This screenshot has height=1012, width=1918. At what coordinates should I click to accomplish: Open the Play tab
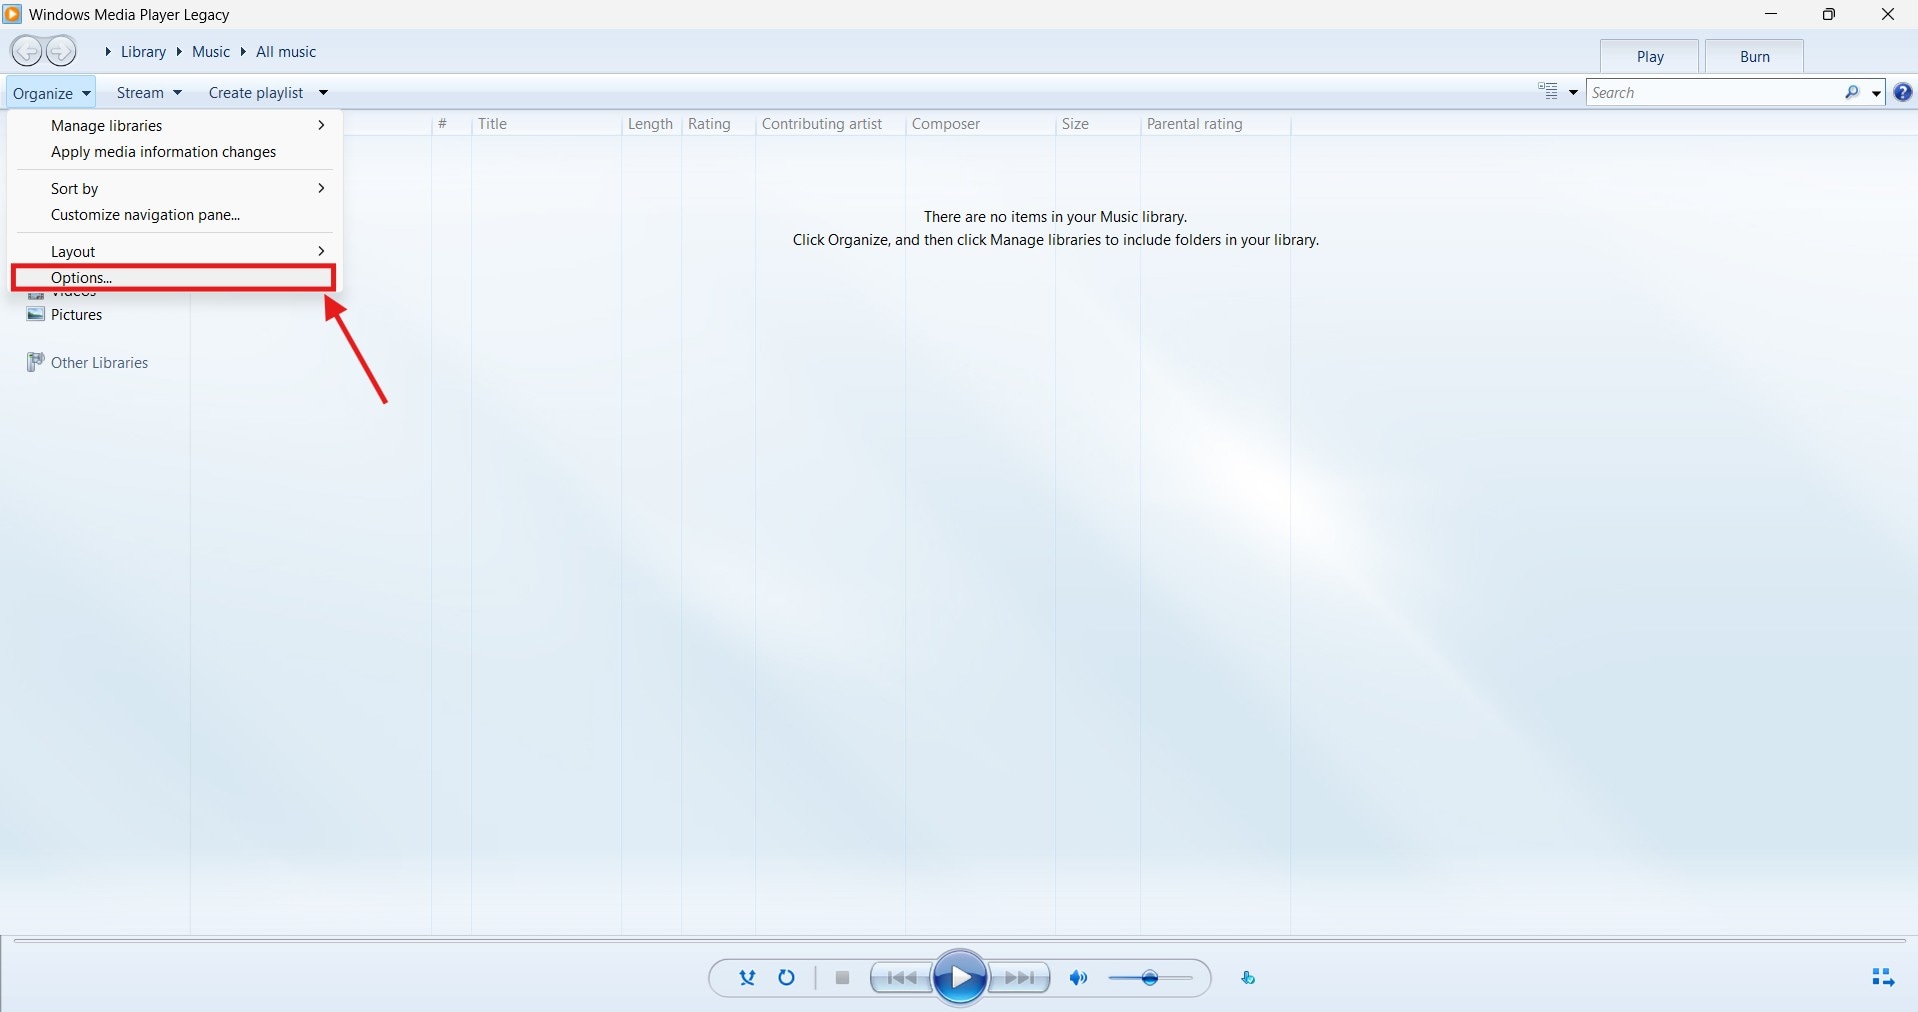(x=1650, y=56)
